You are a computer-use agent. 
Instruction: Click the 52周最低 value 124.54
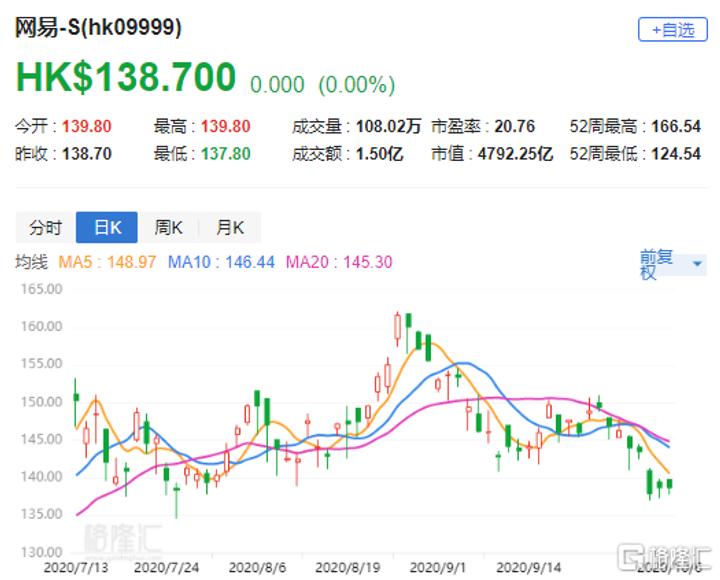676,154
